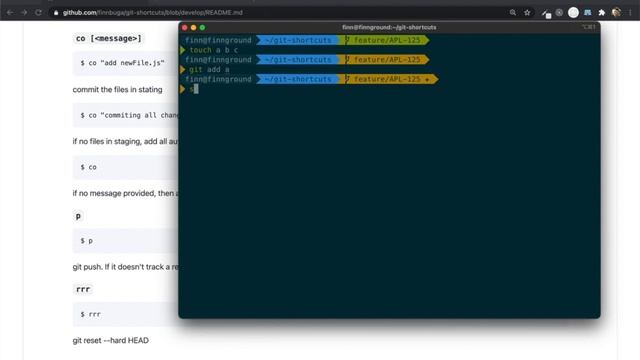Maximize the terminal window
Image resolution: width=640 pixels, height=360 pixels.
click(x=202, y=27)
